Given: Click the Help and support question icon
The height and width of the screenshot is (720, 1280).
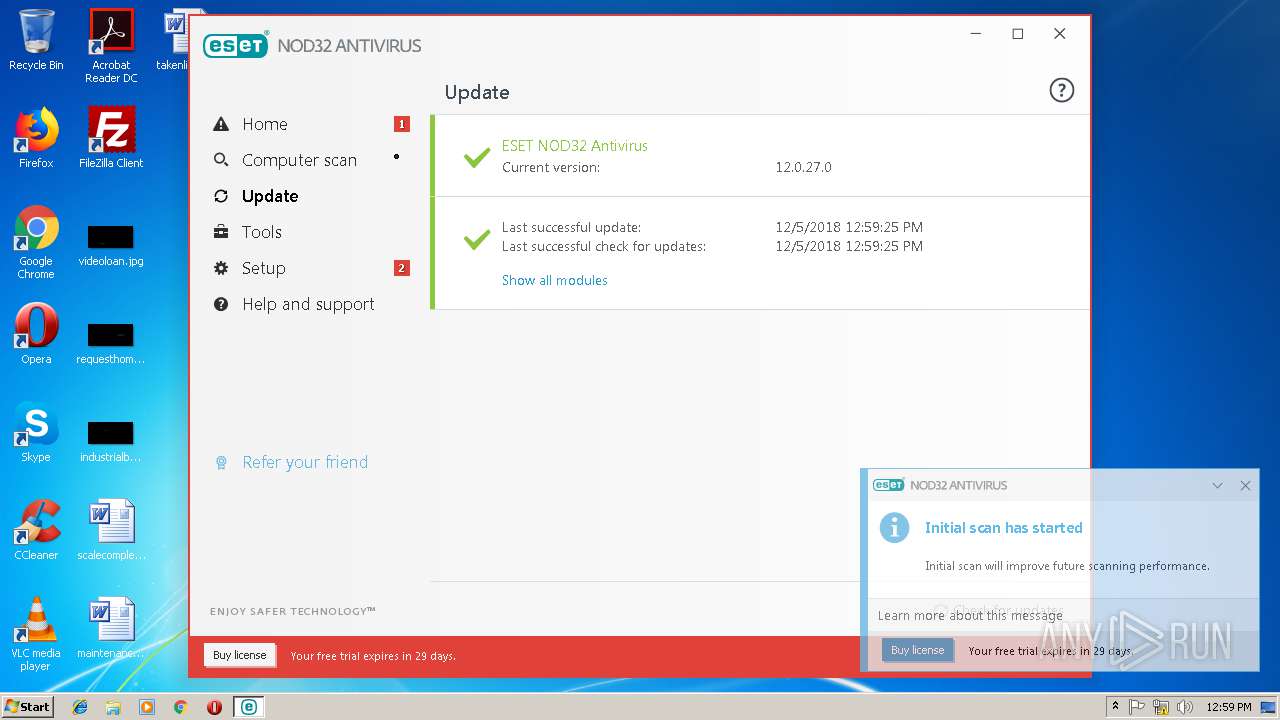Looking at the screenshot, I should point(221,304).
